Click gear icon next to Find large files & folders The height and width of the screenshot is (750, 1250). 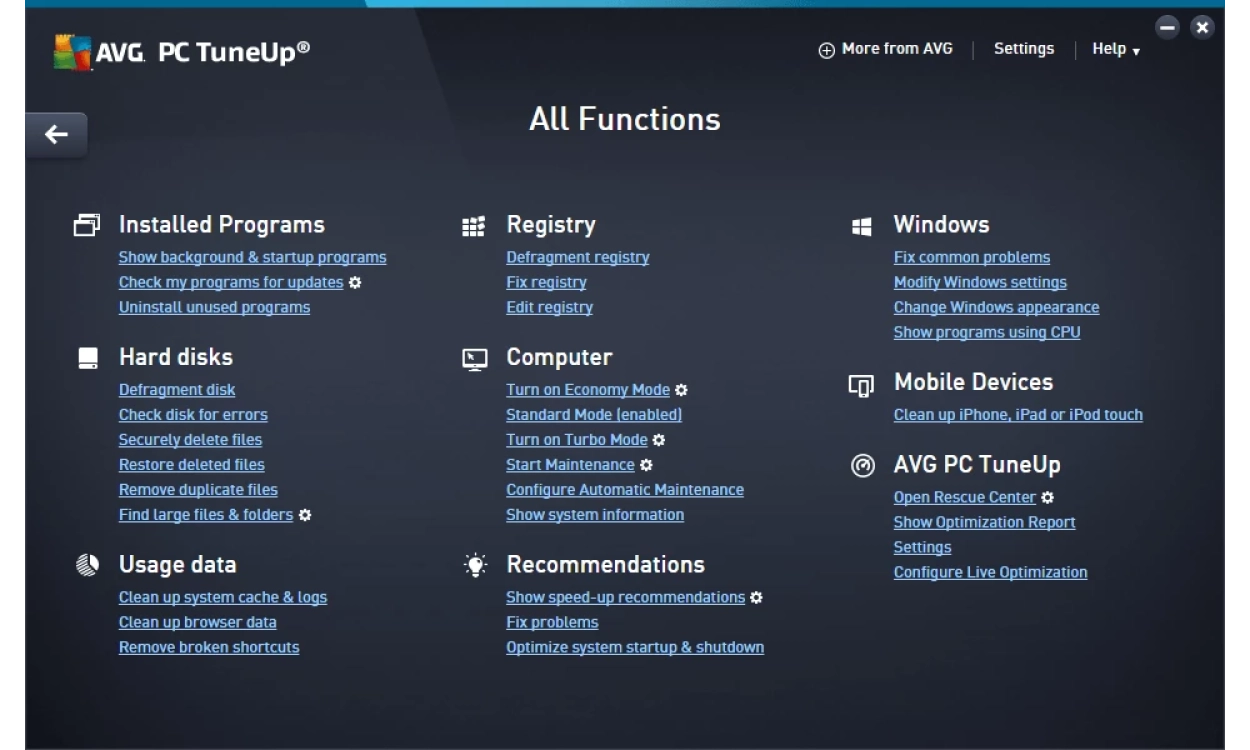point(305,515)
